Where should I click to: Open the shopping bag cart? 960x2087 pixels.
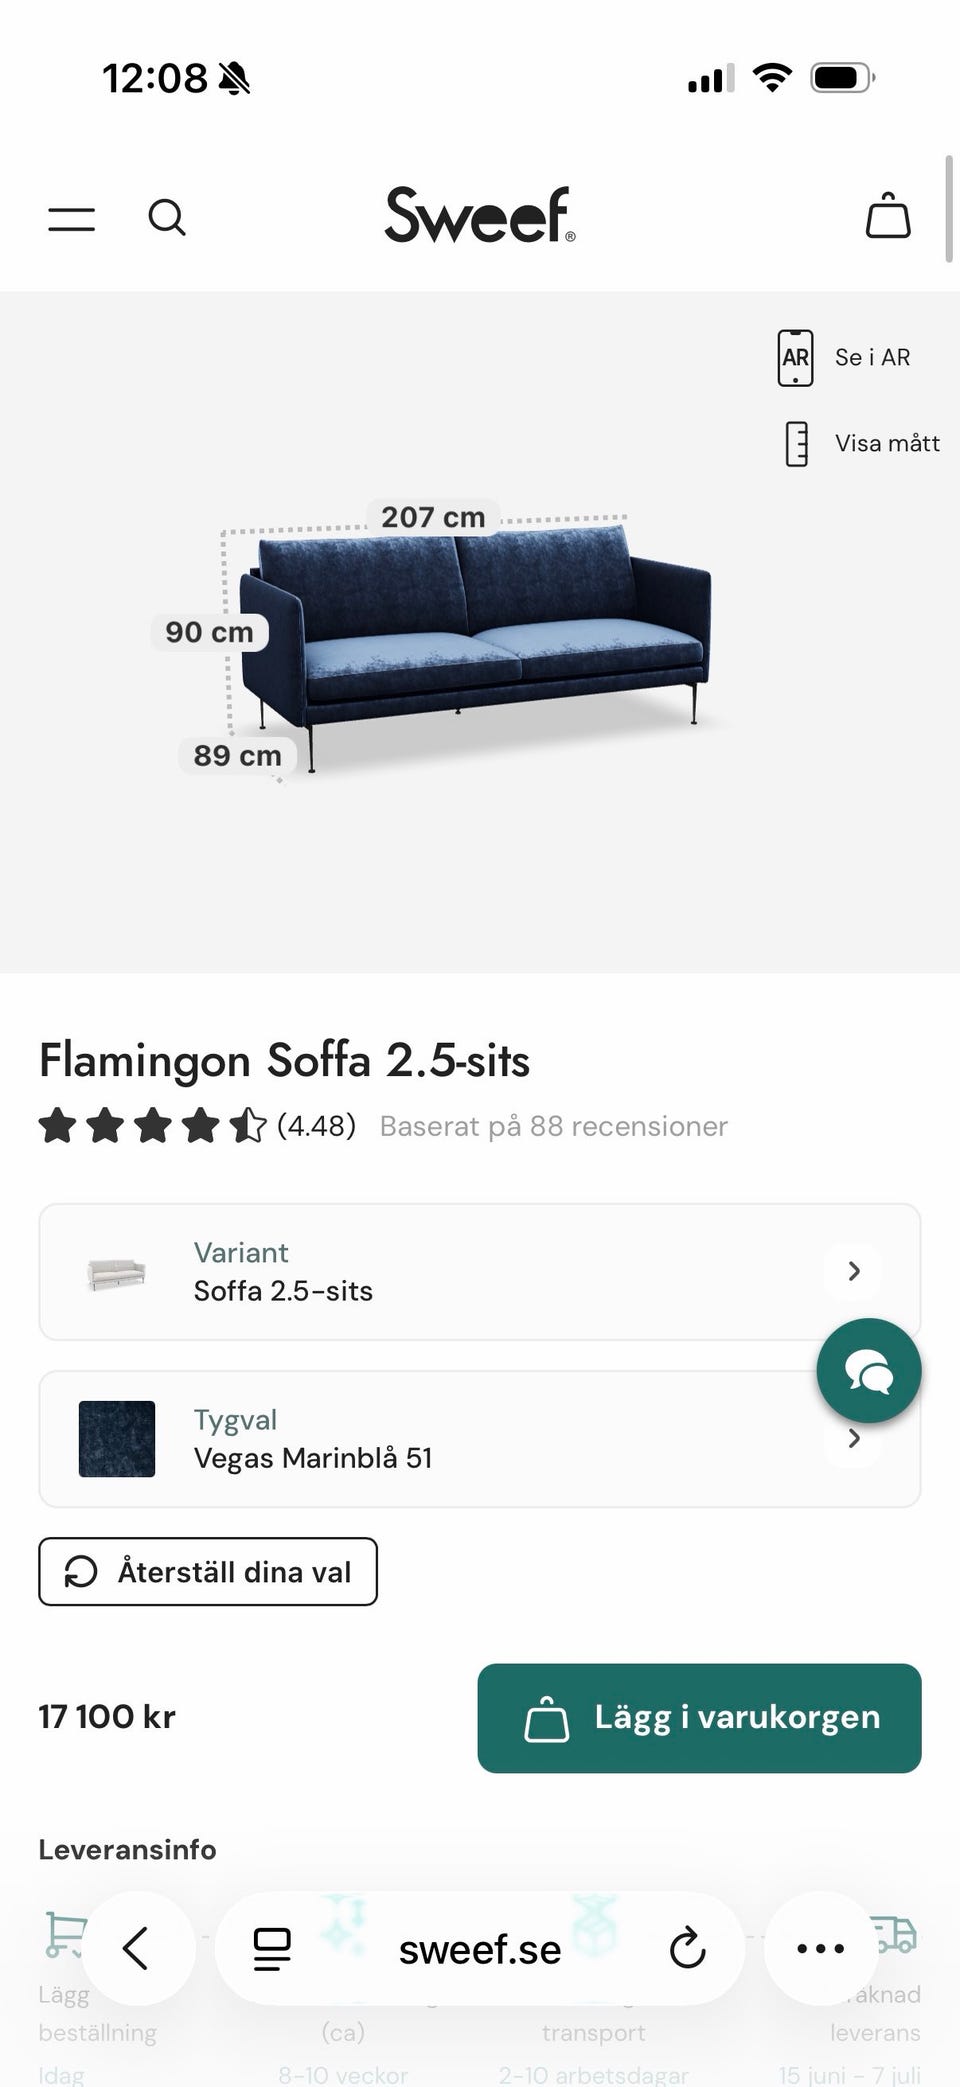coord(887,216)
